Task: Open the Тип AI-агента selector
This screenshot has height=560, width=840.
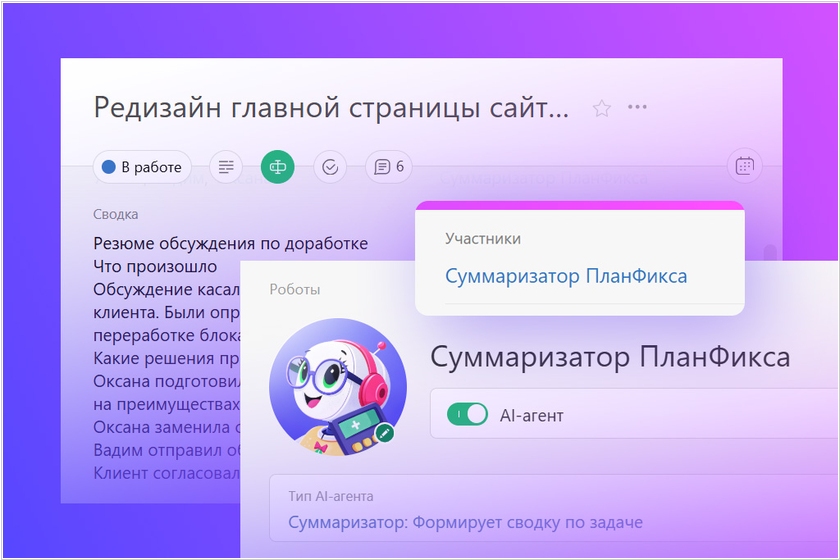Action: pyautogui.click(x=465, y=522)
